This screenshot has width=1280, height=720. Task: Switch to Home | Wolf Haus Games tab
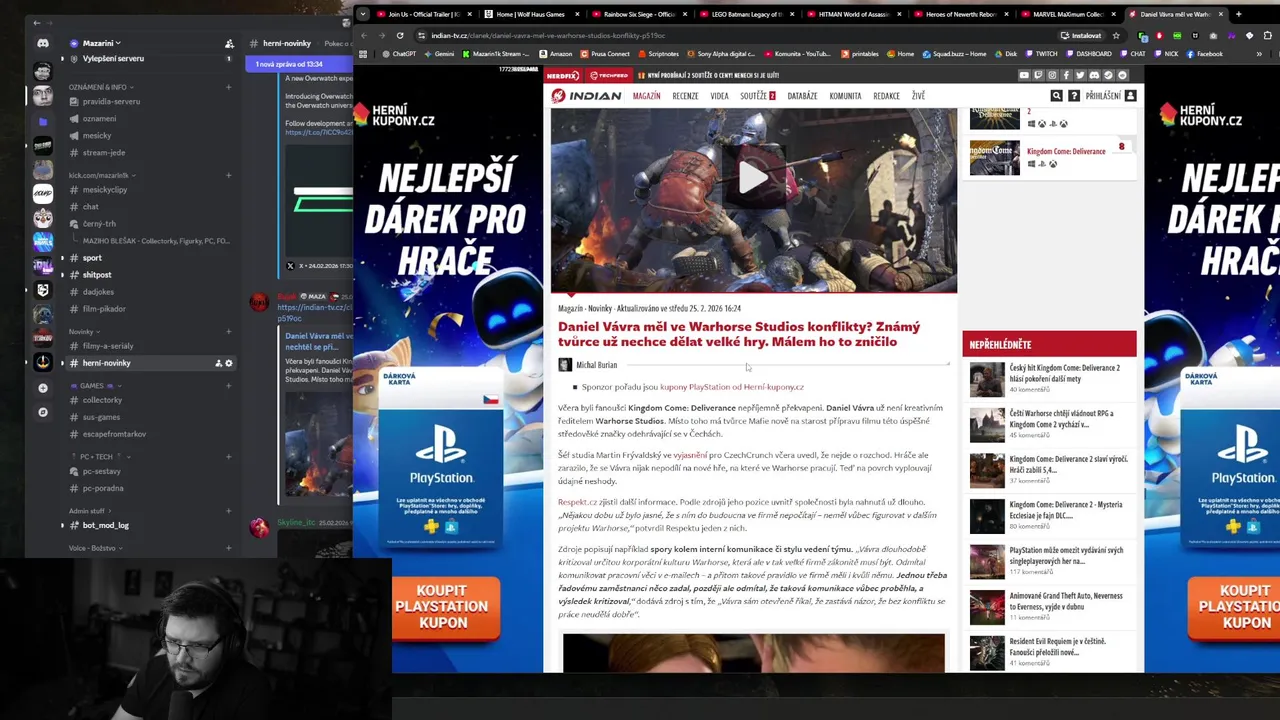[x=530, y=14]
